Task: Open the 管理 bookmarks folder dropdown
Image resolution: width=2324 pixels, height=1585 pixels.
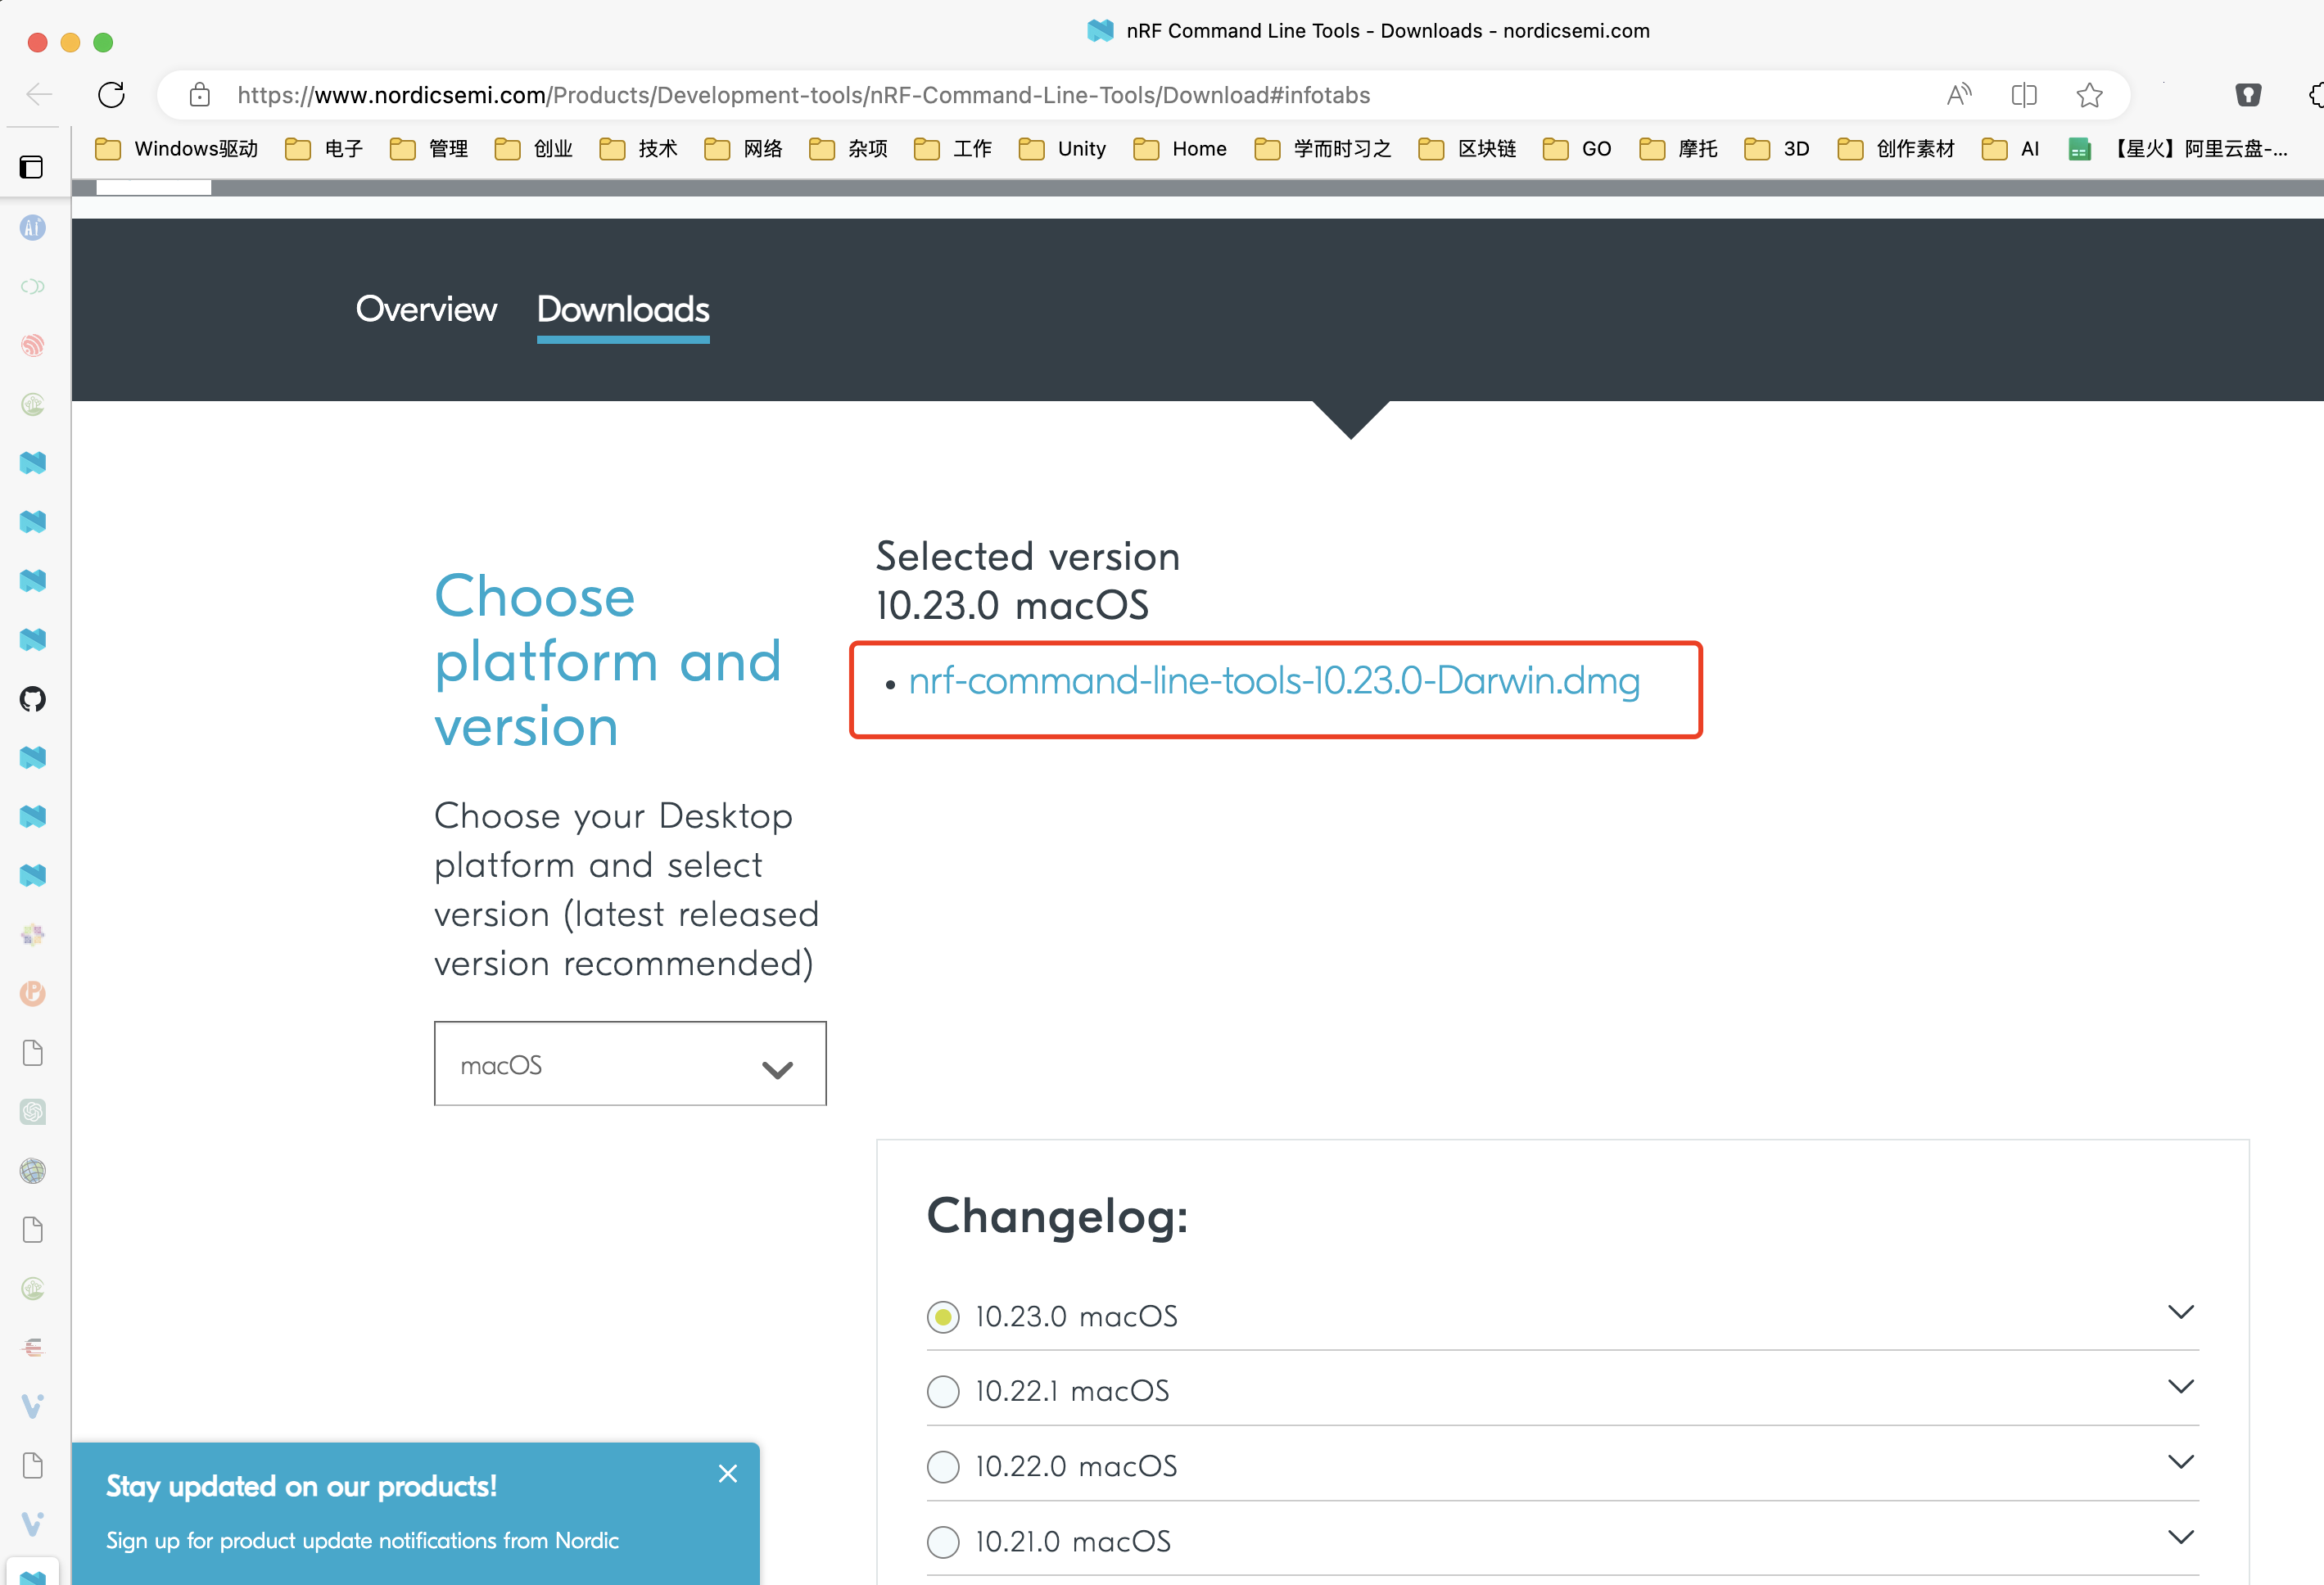Action: (429, 149)
